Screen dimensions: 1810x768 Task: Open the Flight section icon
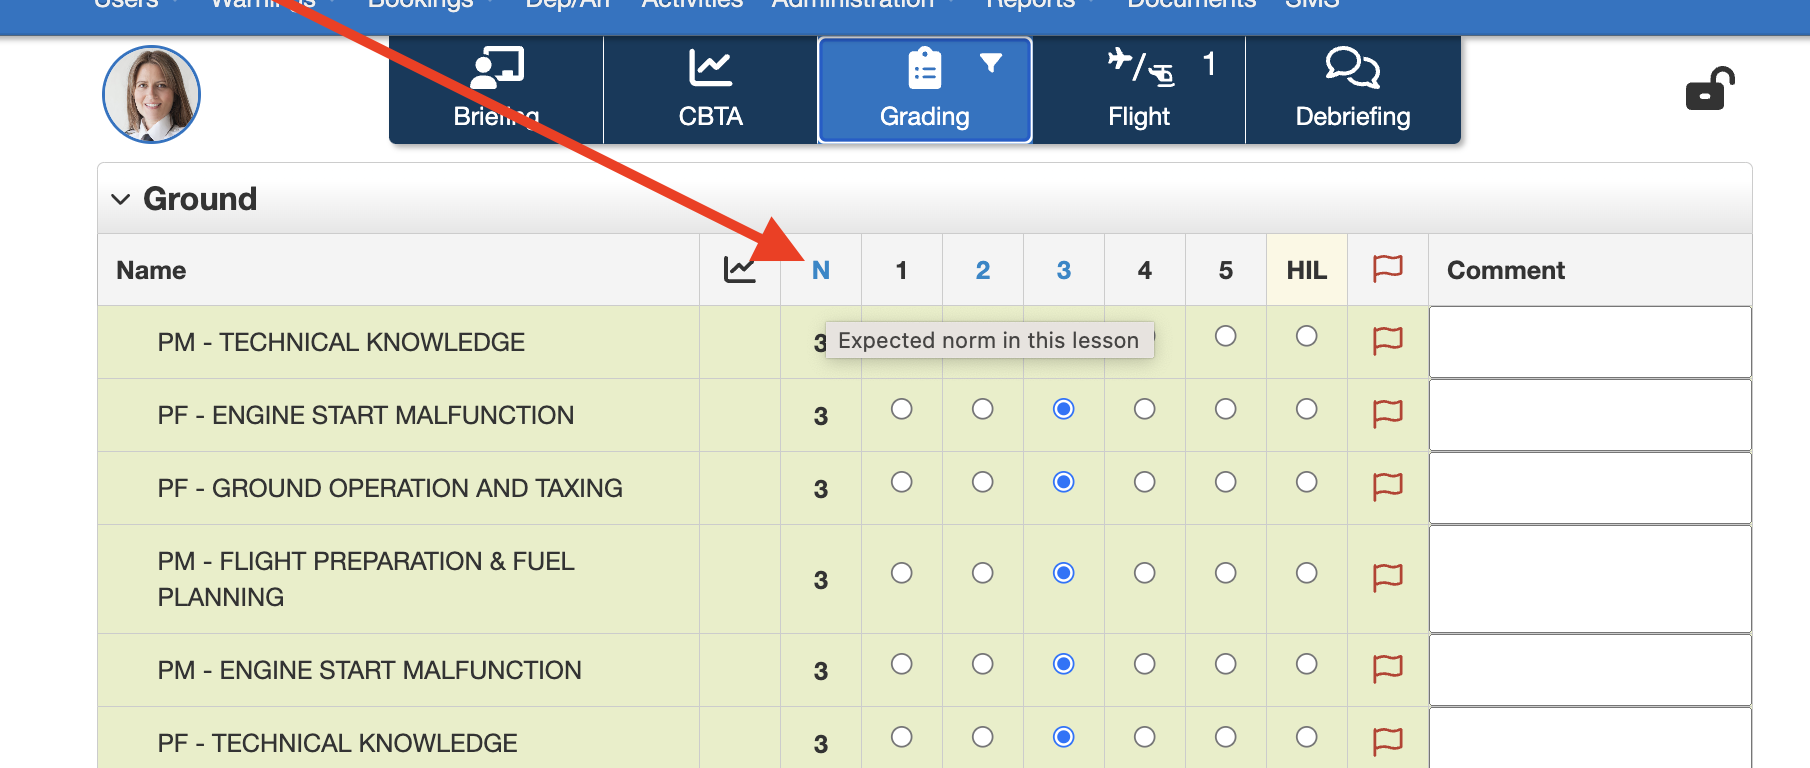tap(1139, 90)
